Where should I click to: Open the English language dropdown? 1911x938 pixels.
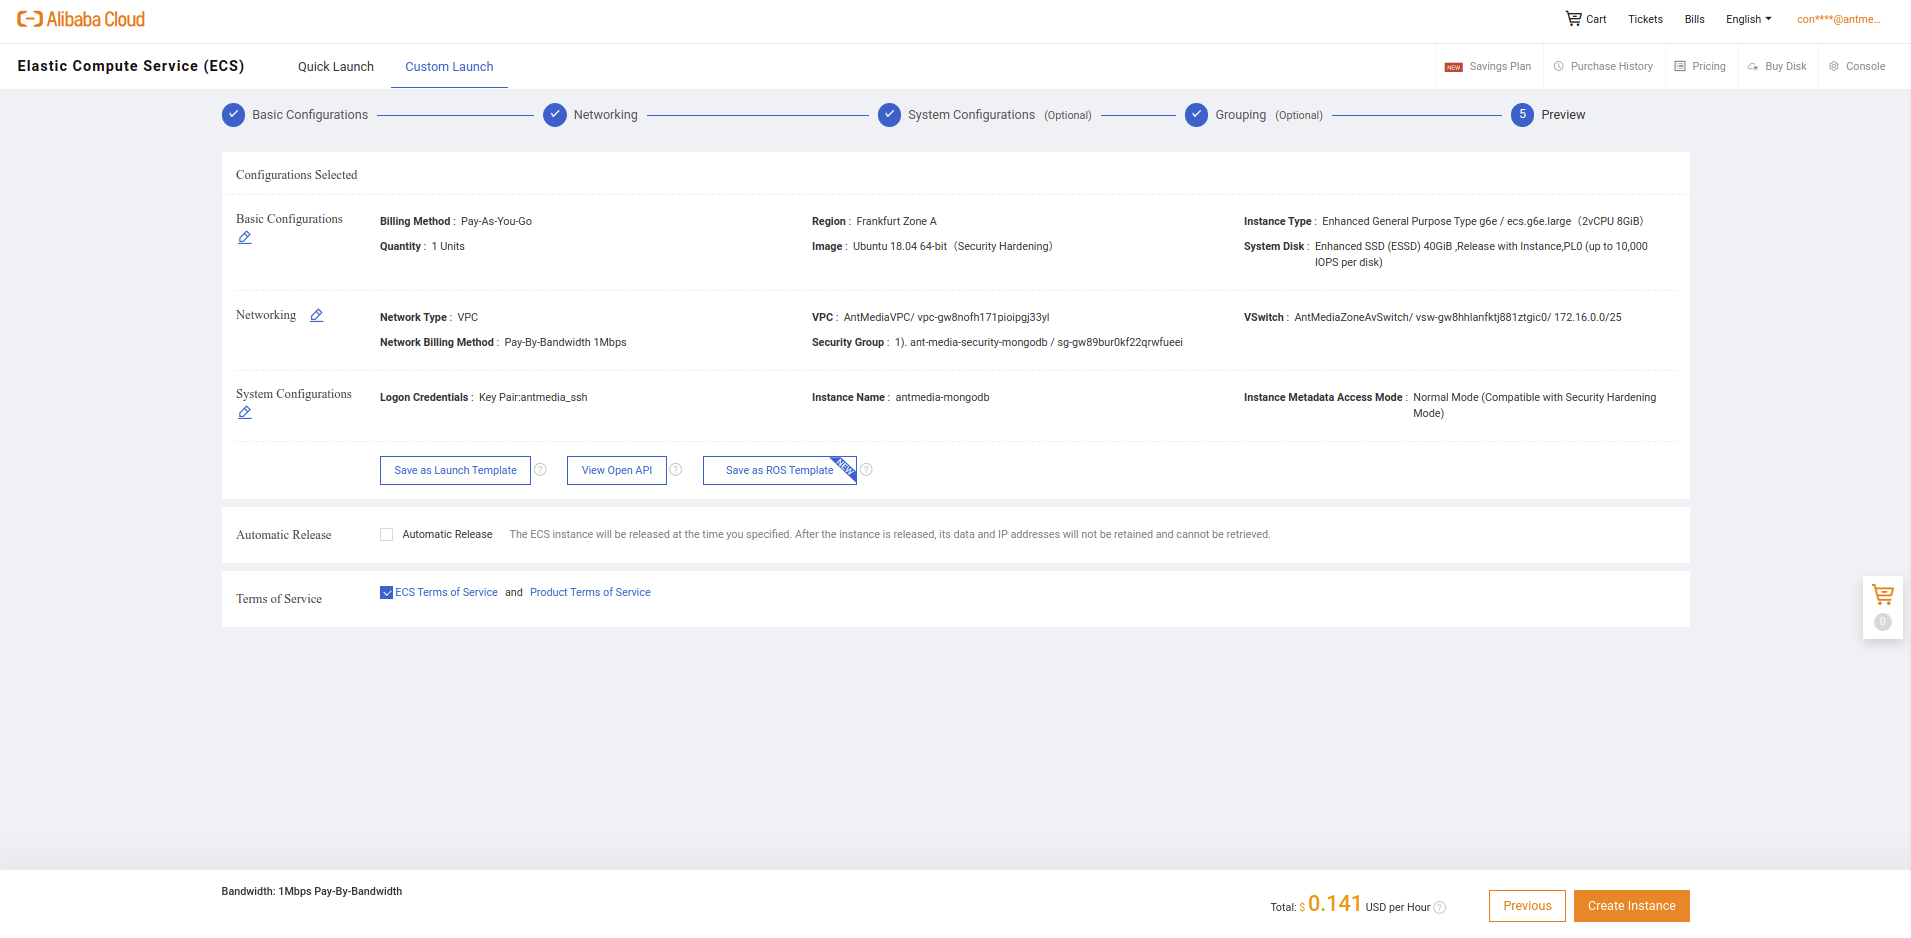tap(1748, 19)
